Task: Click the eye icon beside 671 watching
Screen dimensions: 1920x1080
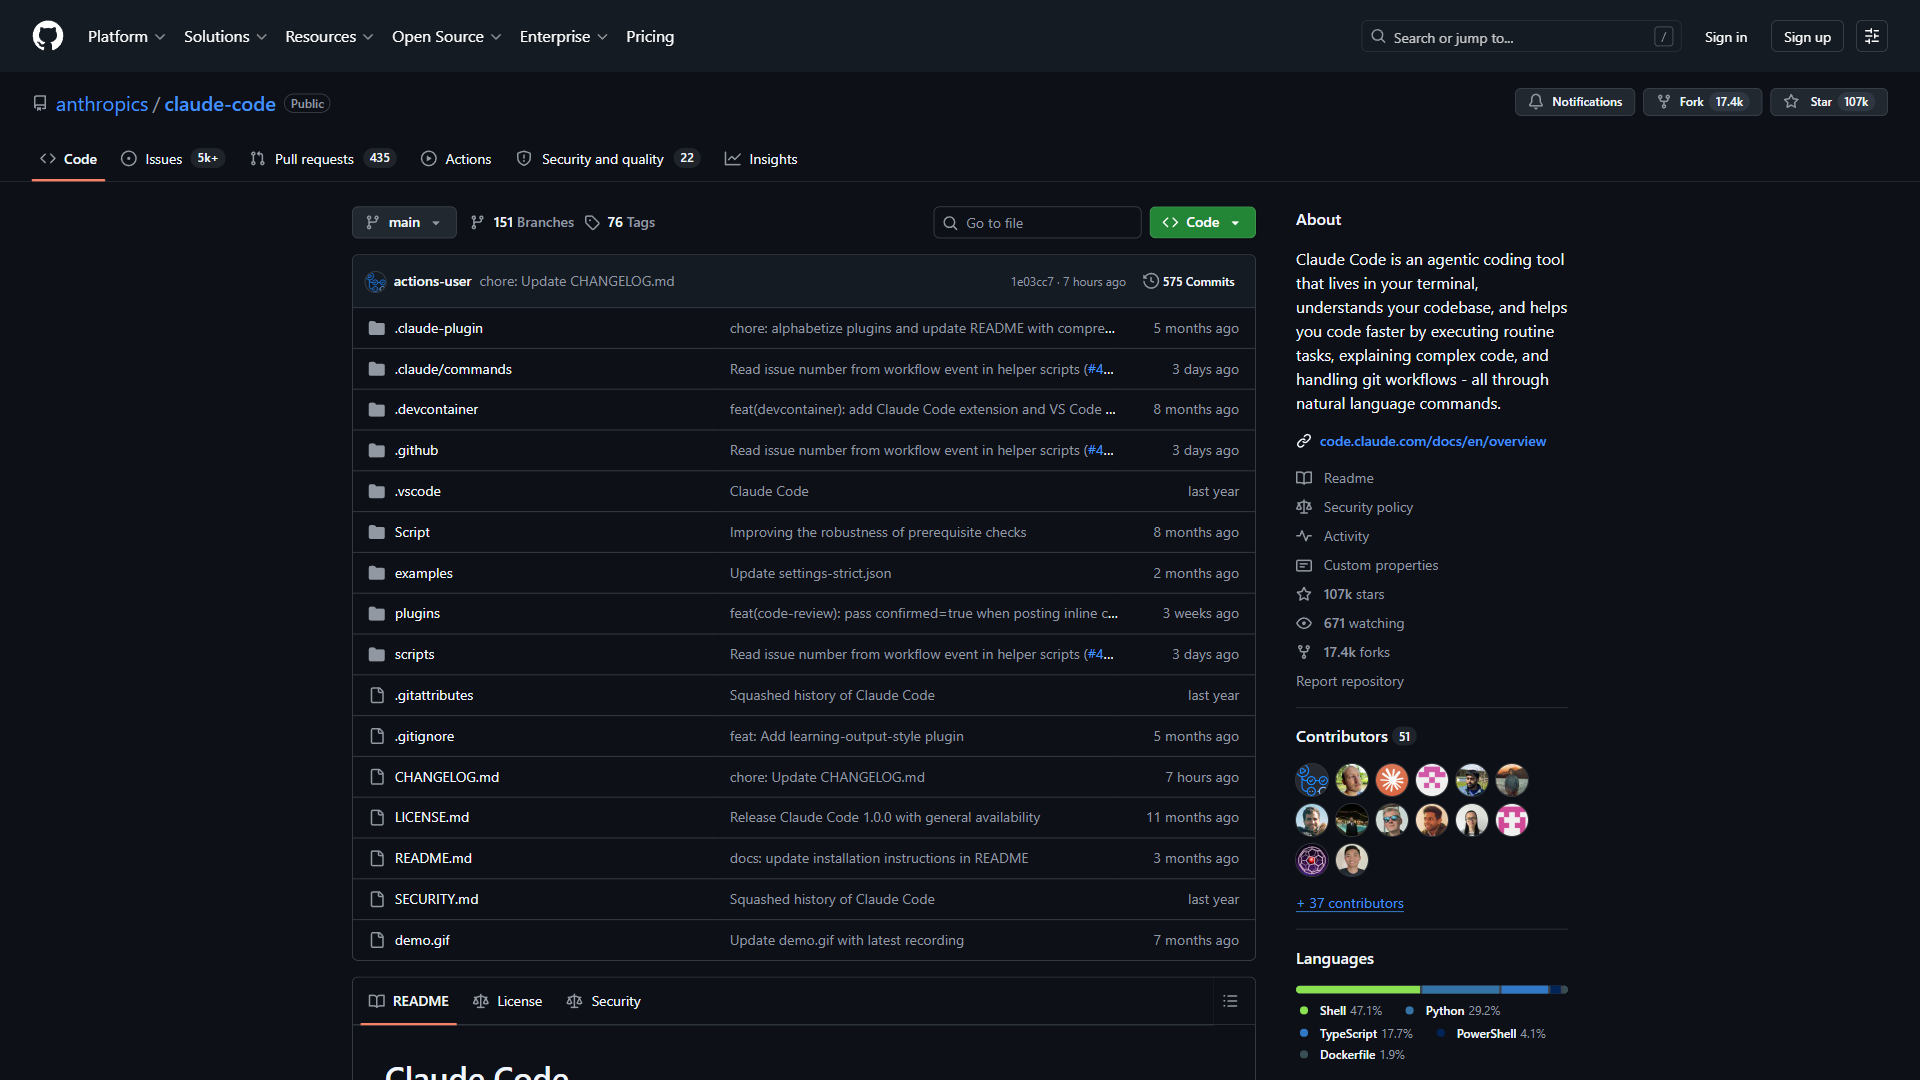Action: tap(1304, 623)
